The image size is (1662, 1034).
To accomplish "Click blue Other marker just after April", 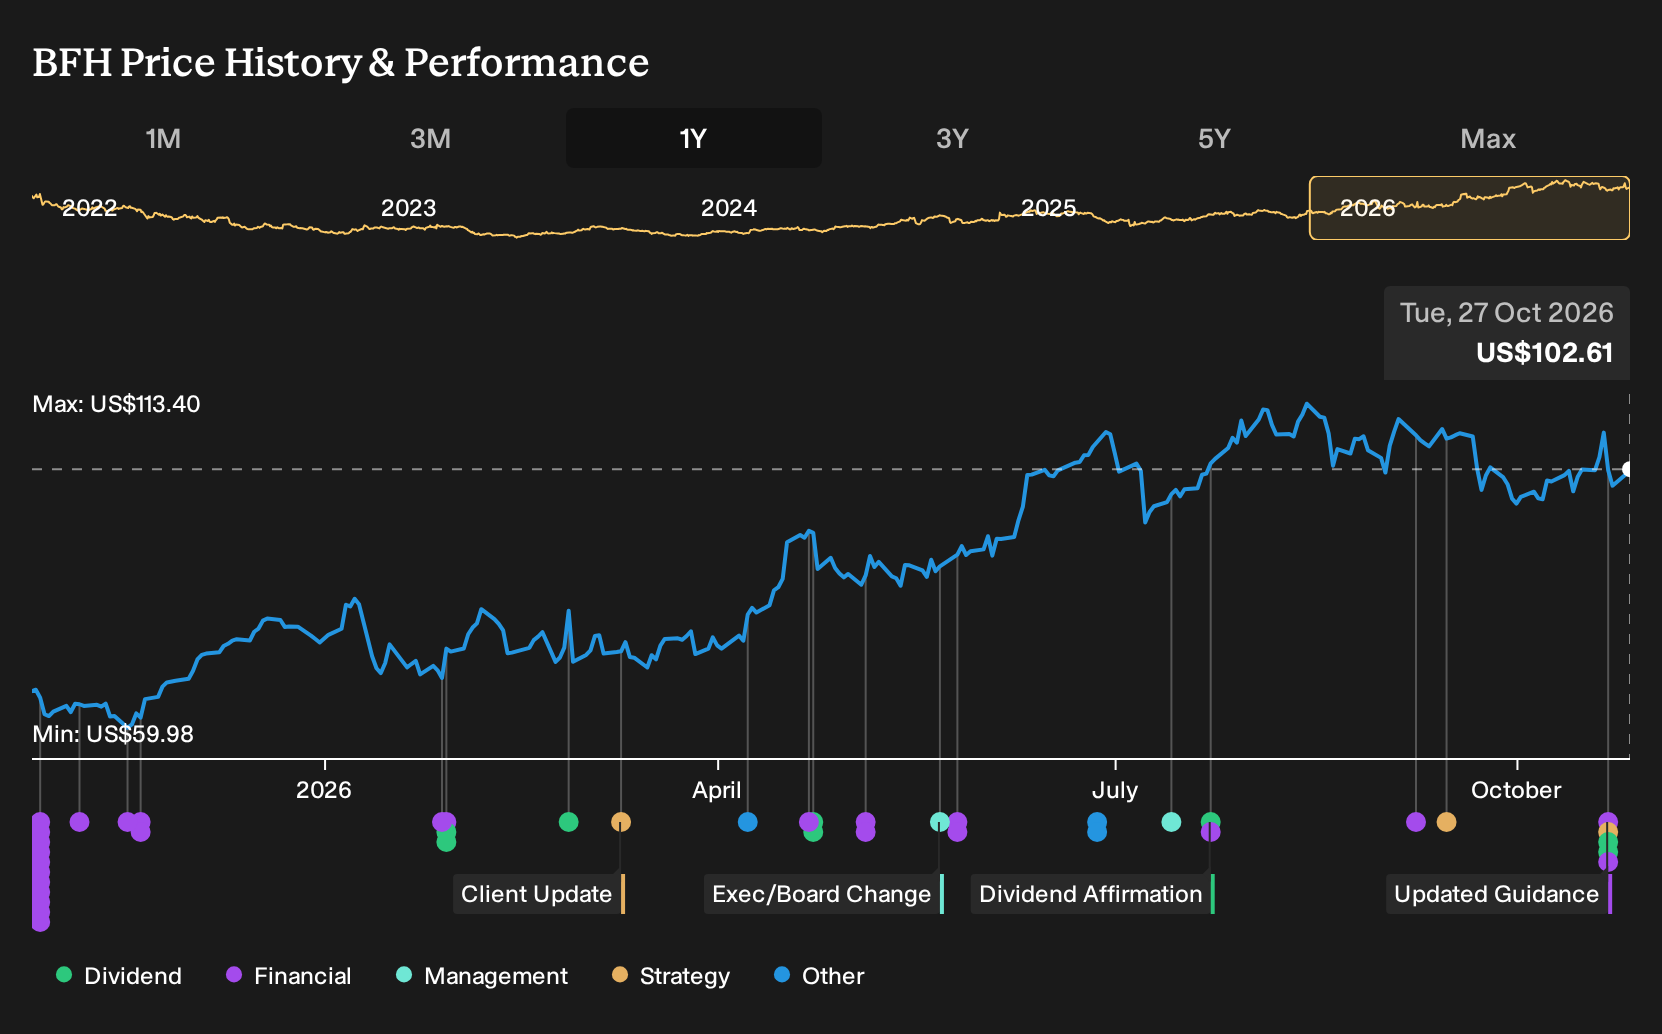I will point(747,822).
